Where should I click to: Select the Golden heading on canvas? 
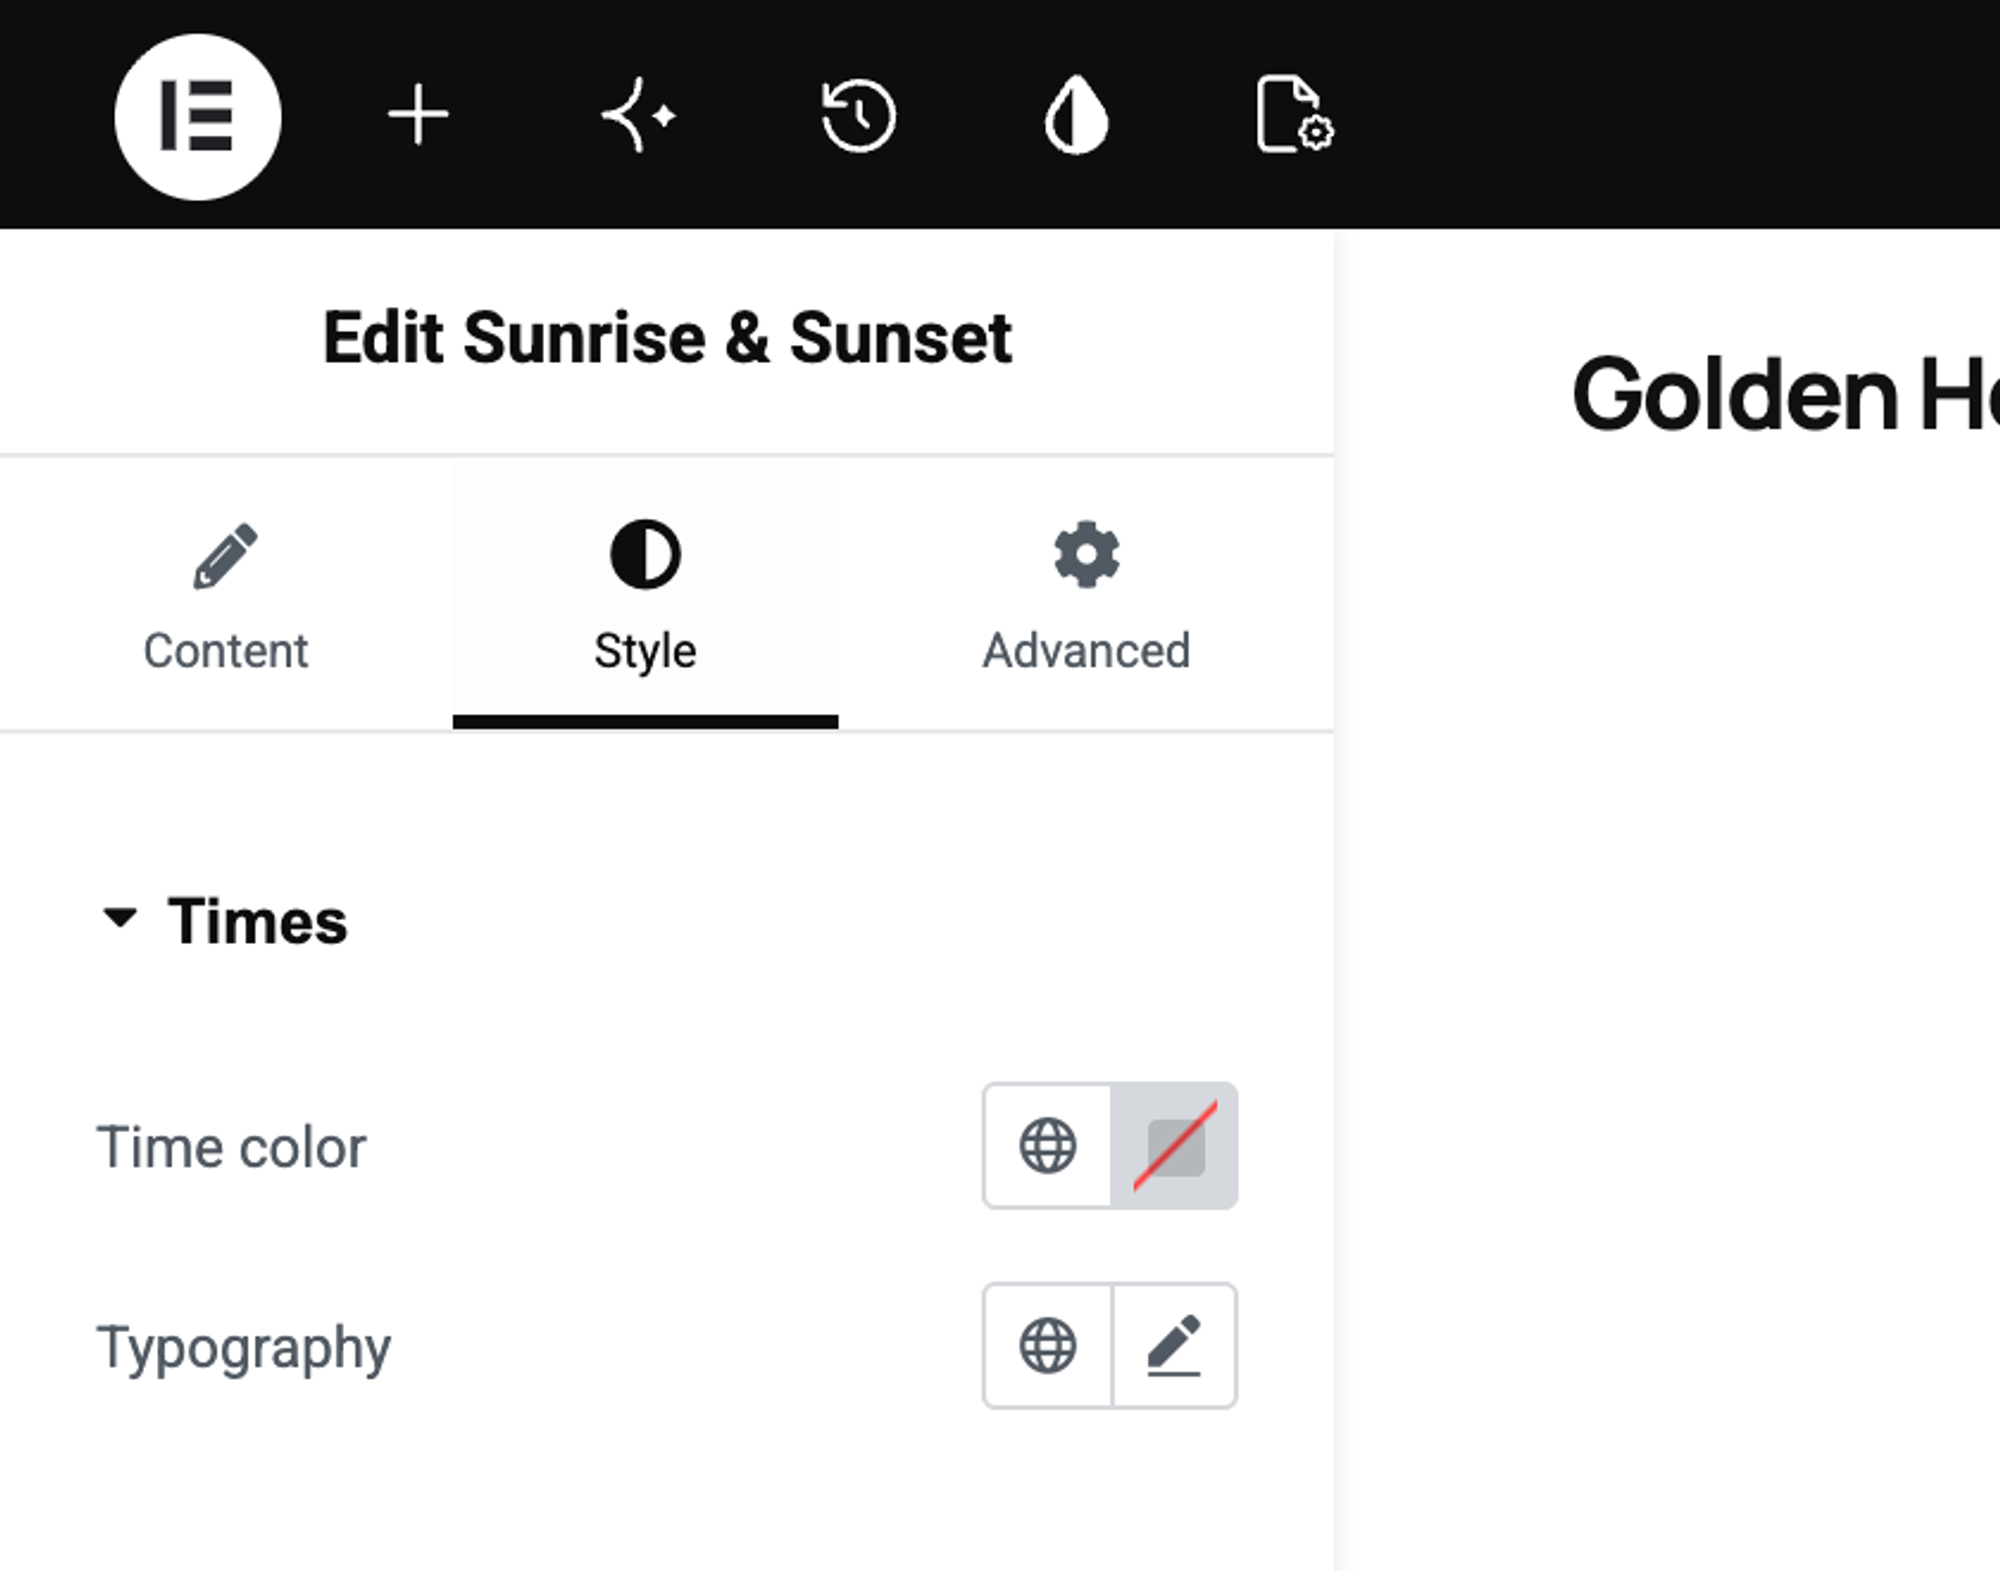(x=1785, y=395)
